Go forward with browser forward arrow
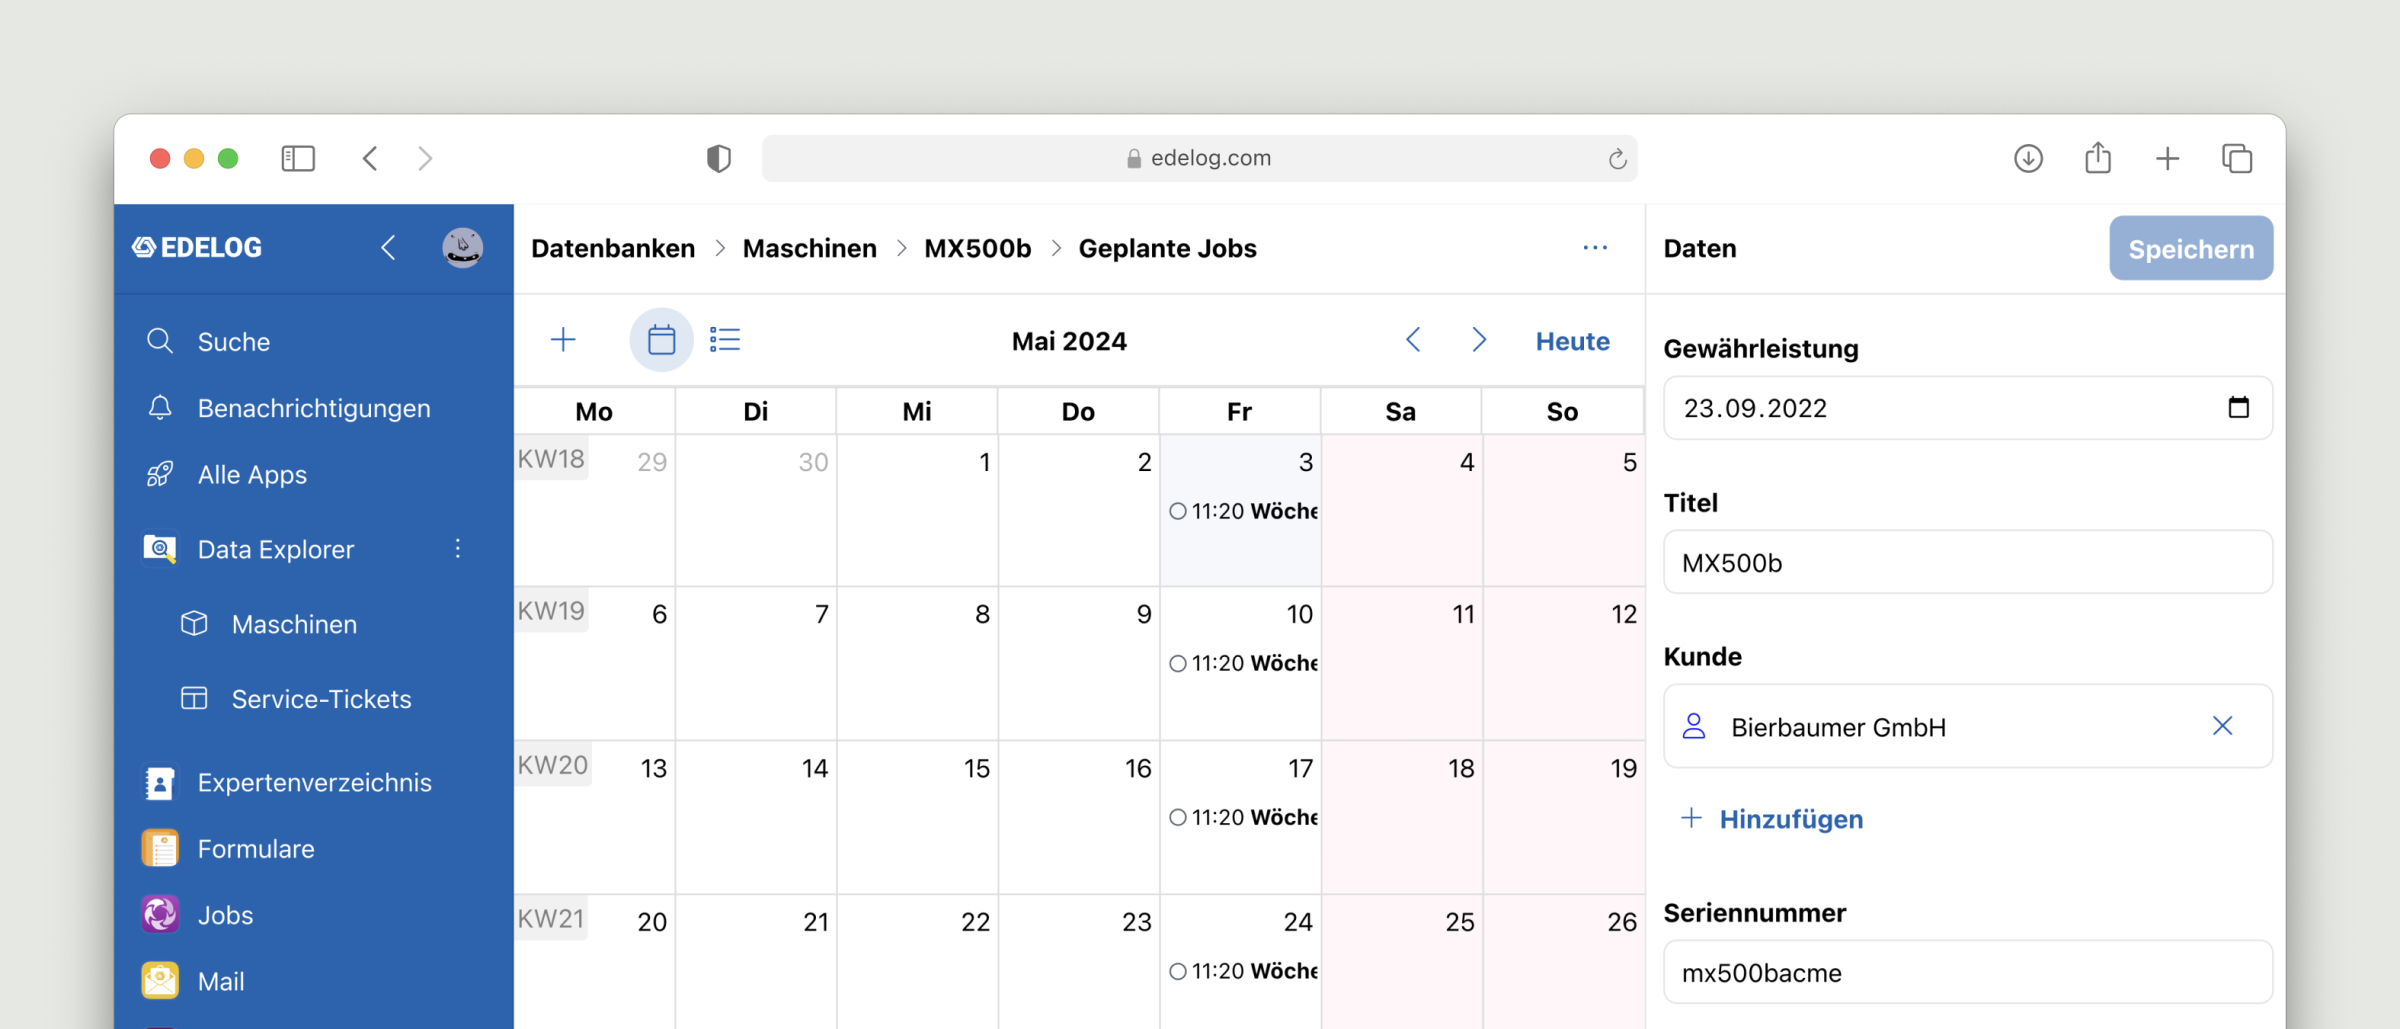The height and width of the screenshot is (1029, 2400). [x=425, y=158]
